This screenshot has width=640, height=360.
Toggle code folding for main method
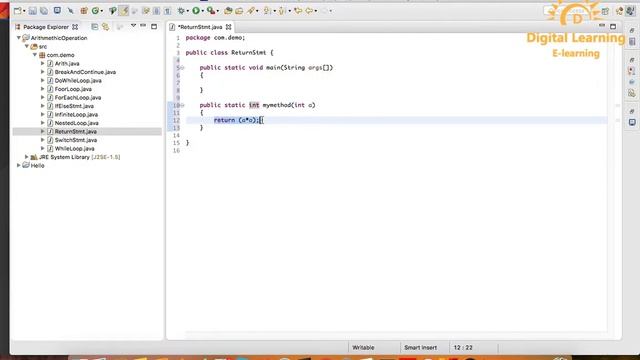click(x=182, y=68)
